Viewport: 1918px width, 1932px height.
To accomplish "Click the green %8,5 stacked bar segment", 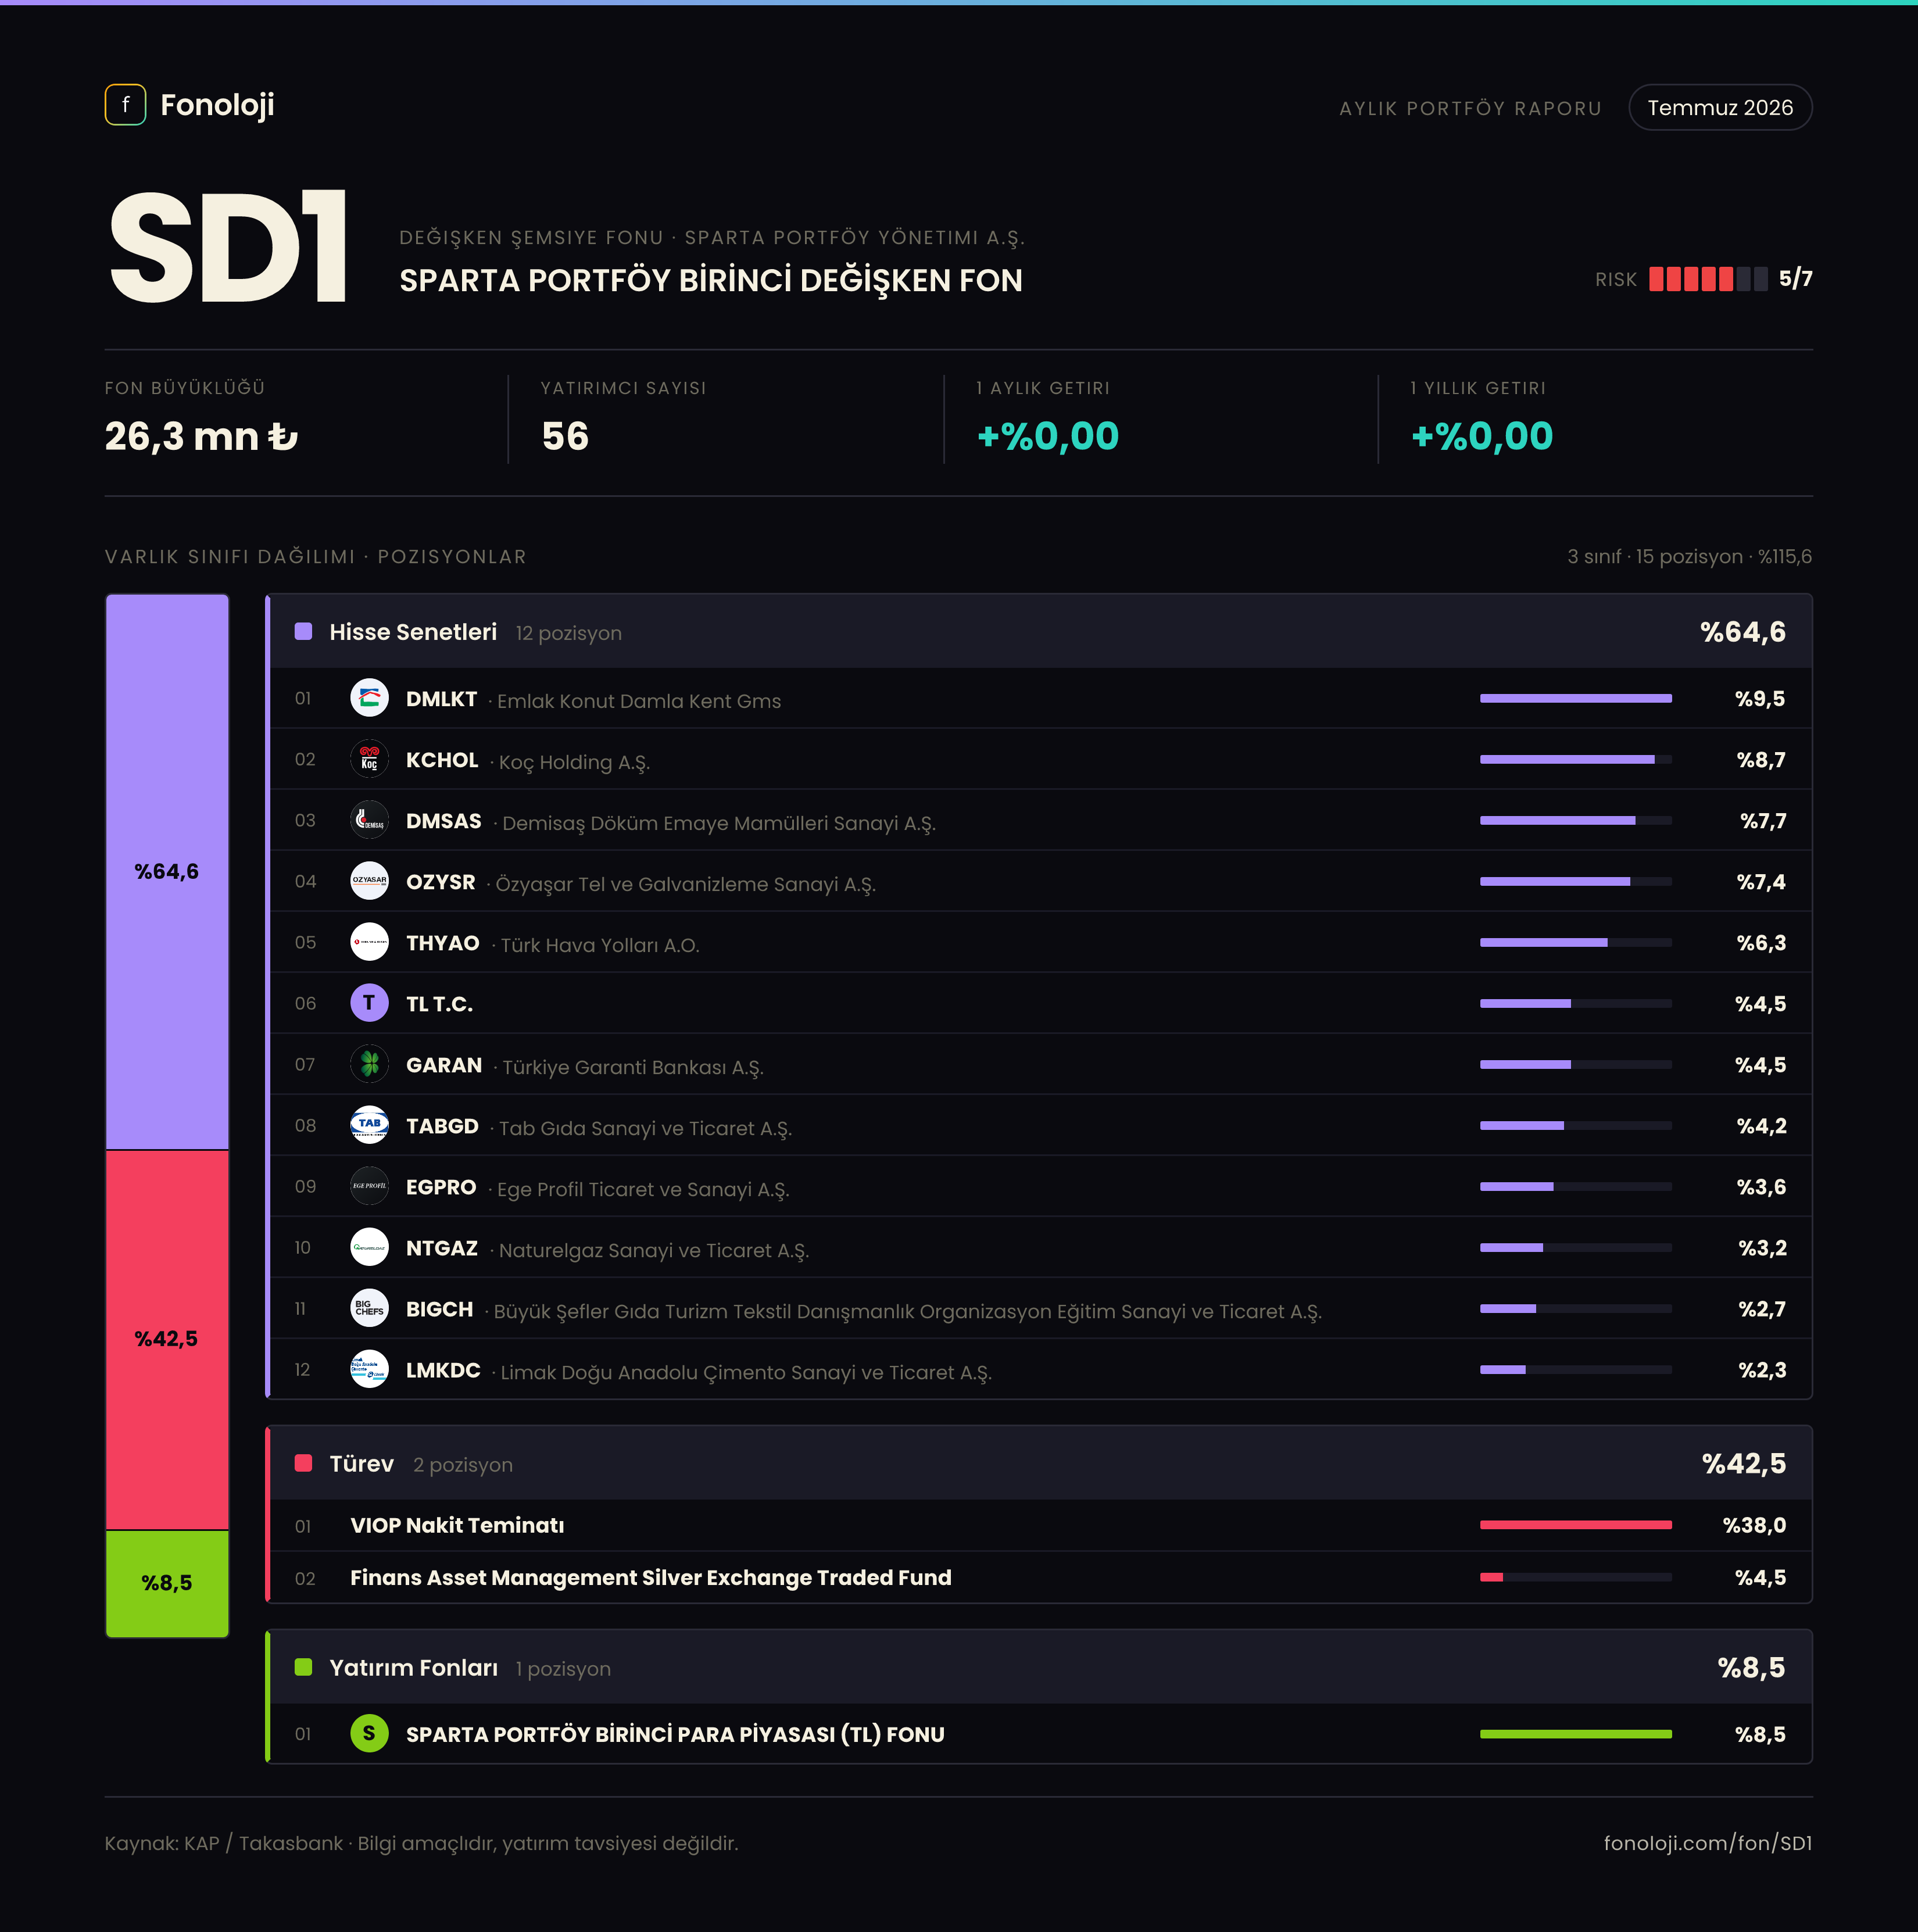I will click(x=167, y=1583).
